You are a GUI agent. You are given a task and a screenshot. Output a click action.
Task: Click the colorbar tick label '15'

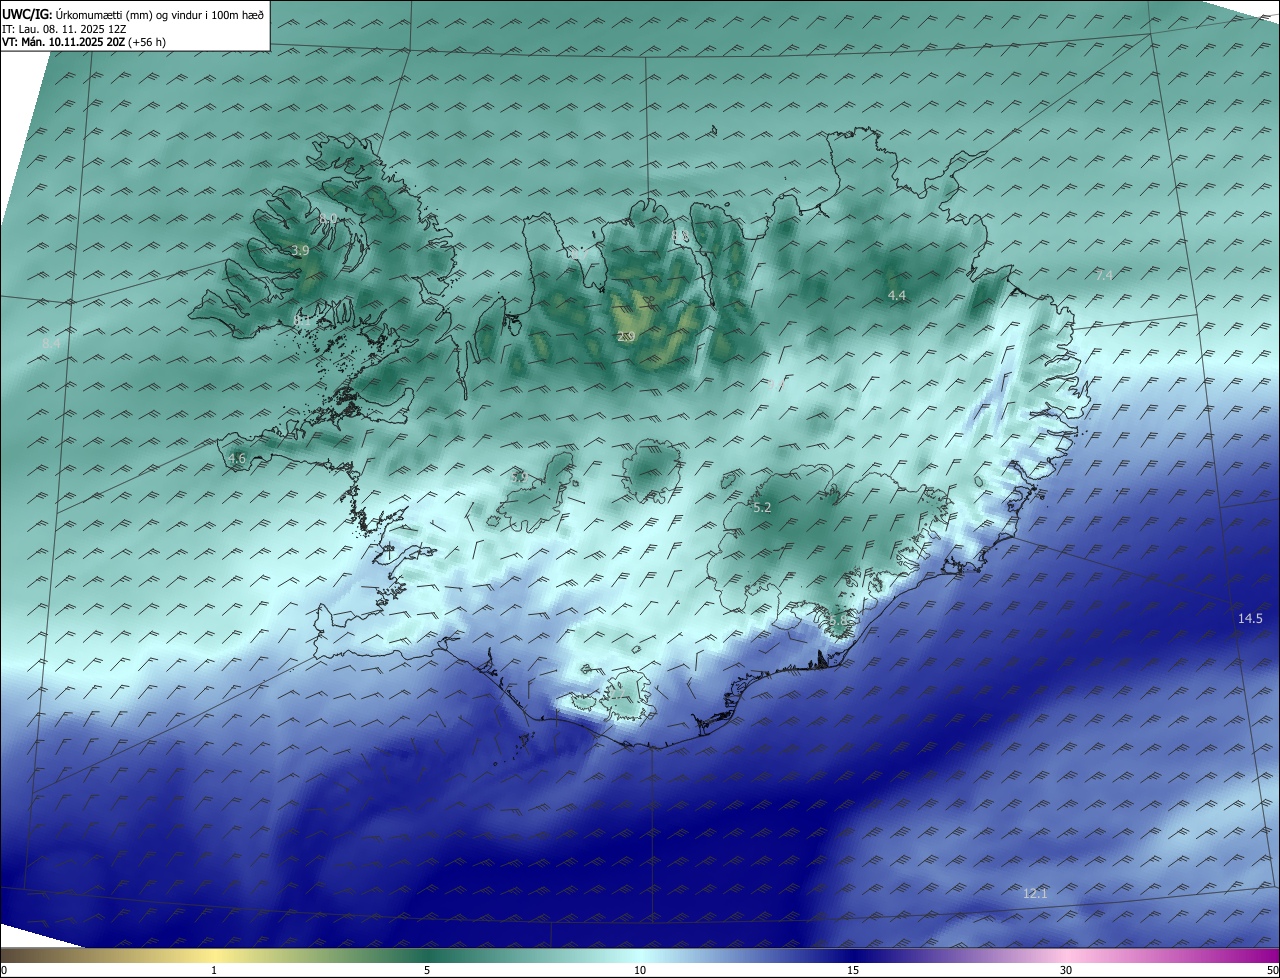point(853,970)
